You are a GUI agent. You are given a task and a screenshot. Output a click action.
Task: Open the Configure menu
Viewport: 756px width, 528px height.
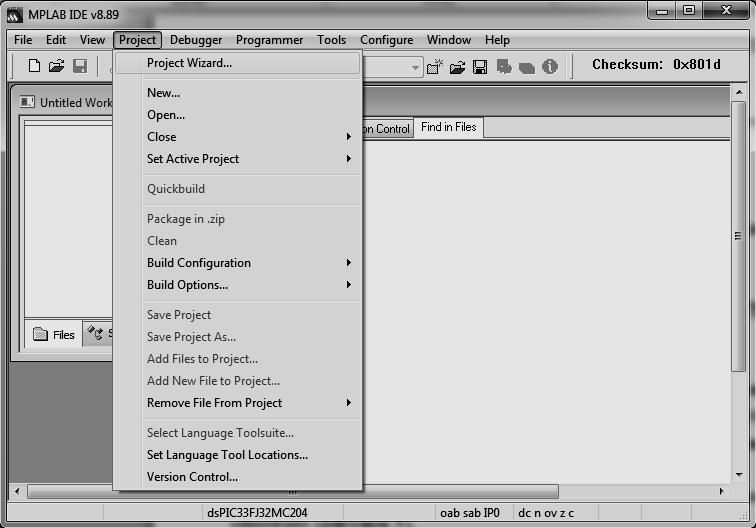(x=387, y=40)
